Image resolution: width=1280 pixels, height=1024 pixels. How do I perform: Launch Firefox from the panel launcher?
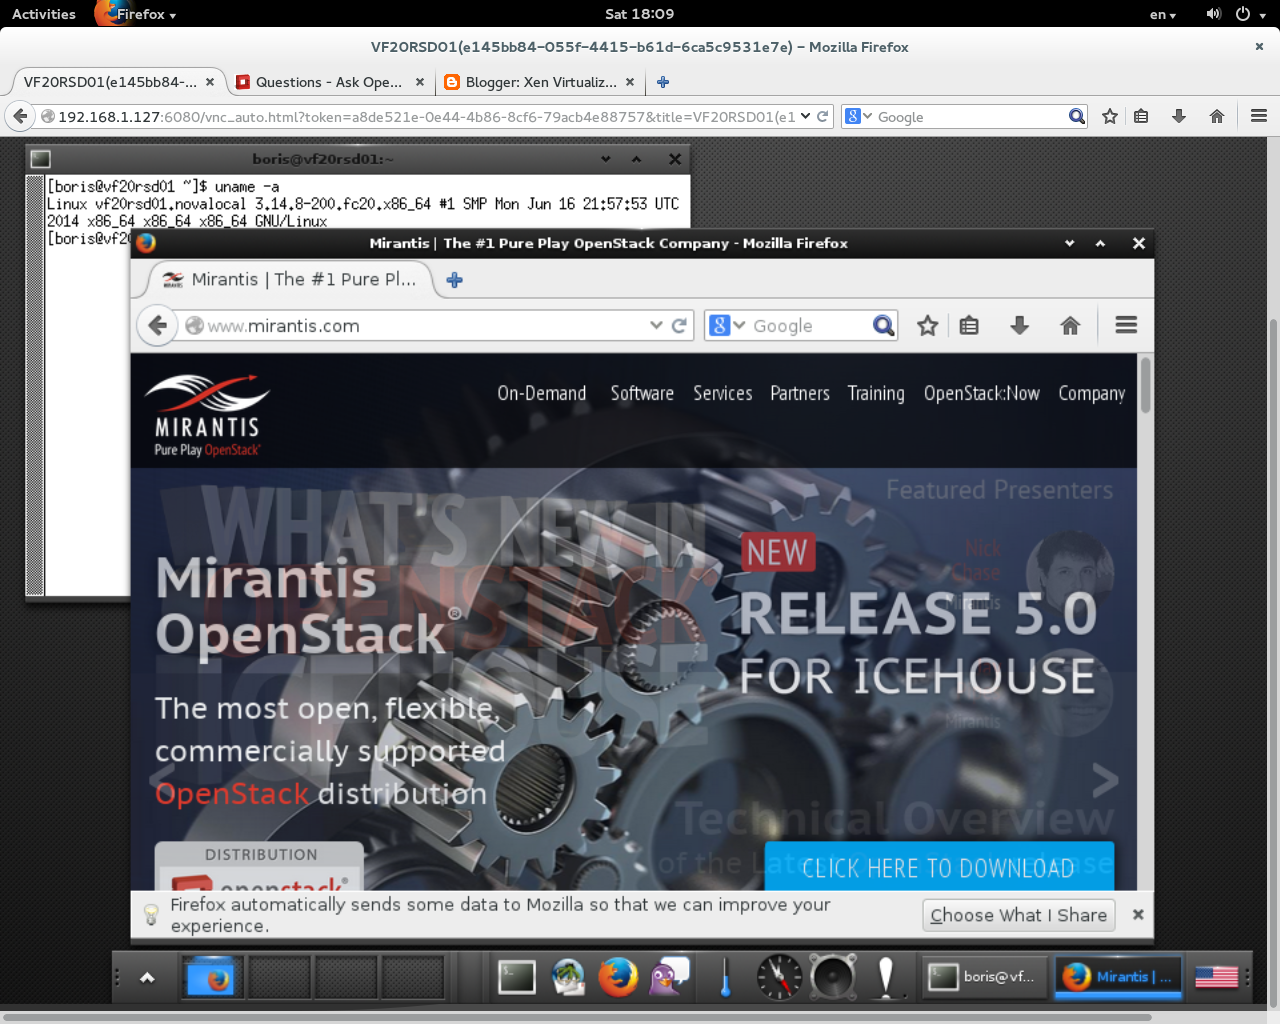(x=618, y=977)
